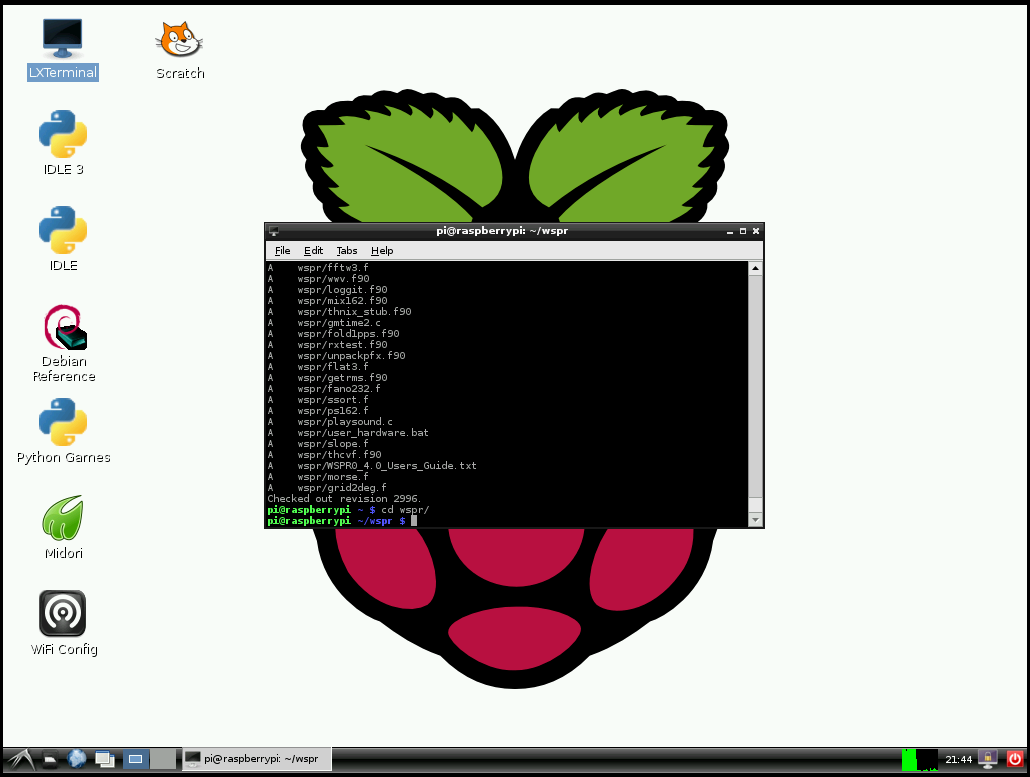Open the LXDE start menu in the taskbar
Image resolution: width=1030 pixels, height=777 pixels.
point(20,759)
